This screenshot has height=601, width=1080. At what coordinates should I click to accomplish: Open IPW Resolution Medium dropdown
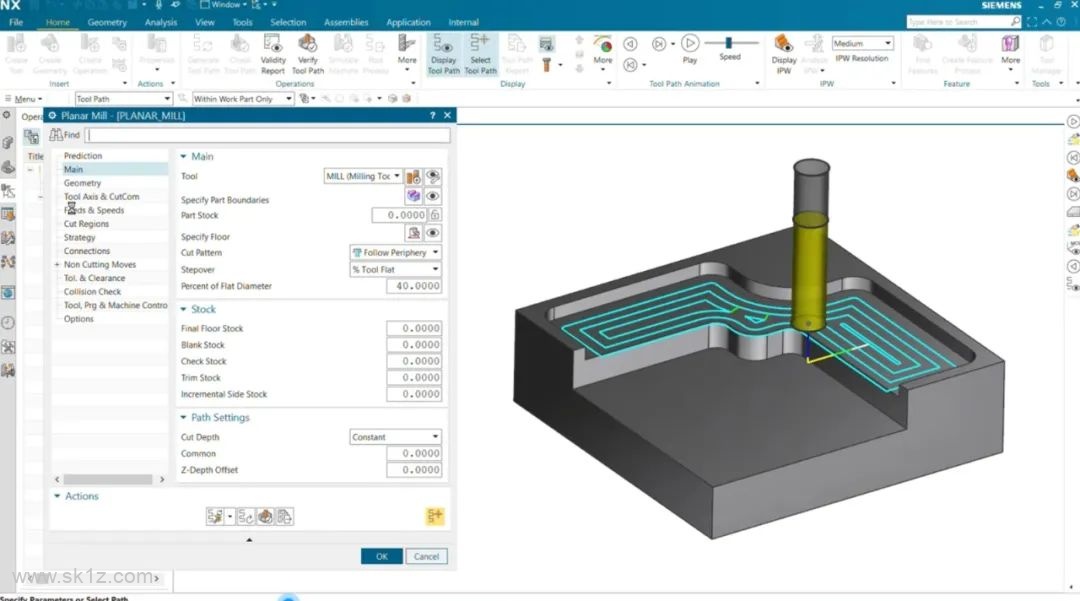862,43
